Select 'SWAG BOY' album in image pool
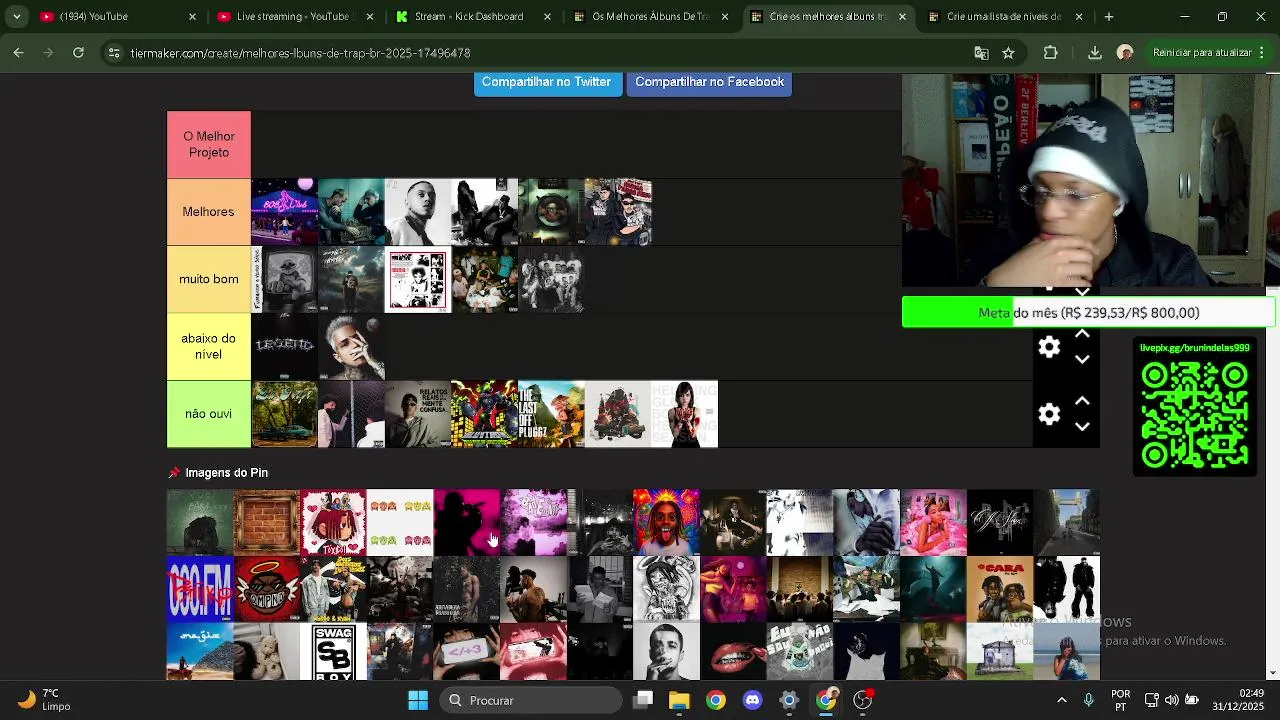The height and width of the screenshot is (720, 1280). (333, 652)
